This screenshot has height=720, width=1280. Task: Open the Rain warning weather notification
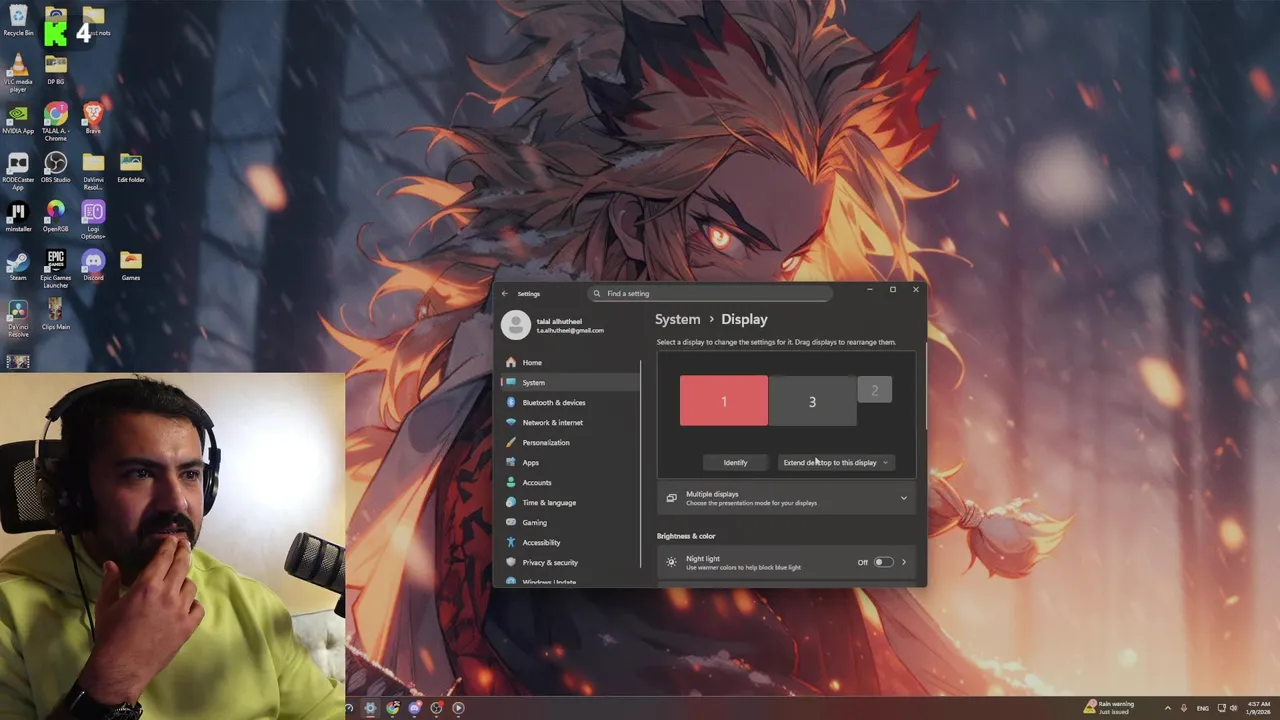click(1109, 707)
